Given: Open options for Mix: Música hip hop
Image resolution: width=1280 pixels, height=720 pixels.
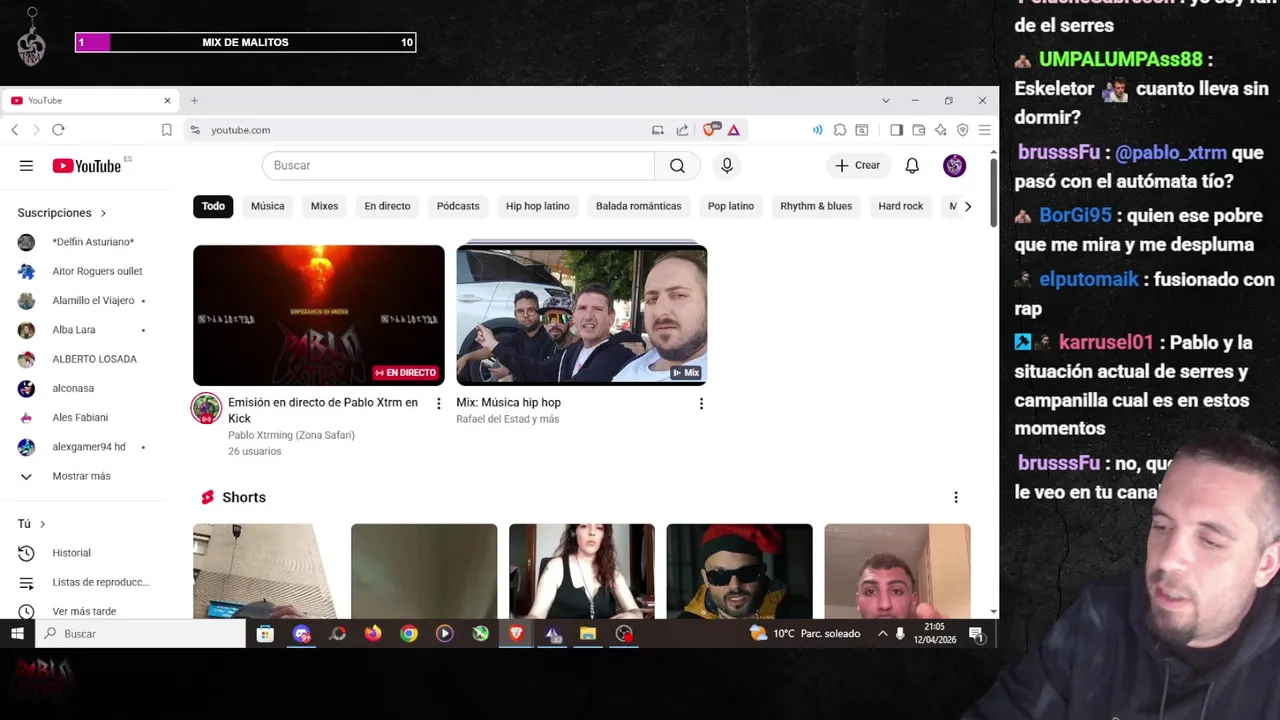Looking at the screenshot, I should click(x=701, y=404).
